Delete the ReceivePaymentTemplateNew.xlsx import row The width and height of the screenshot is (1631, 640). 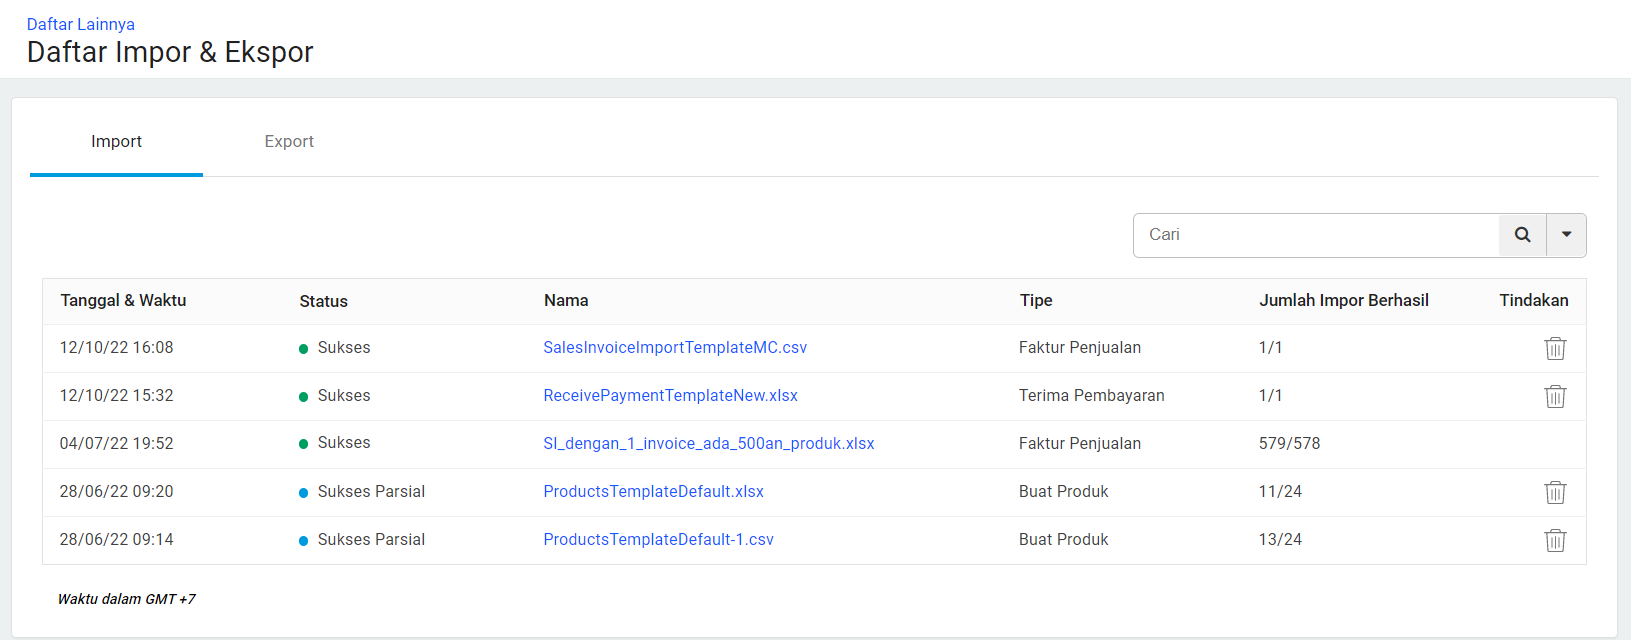[x=1555, y=396]
